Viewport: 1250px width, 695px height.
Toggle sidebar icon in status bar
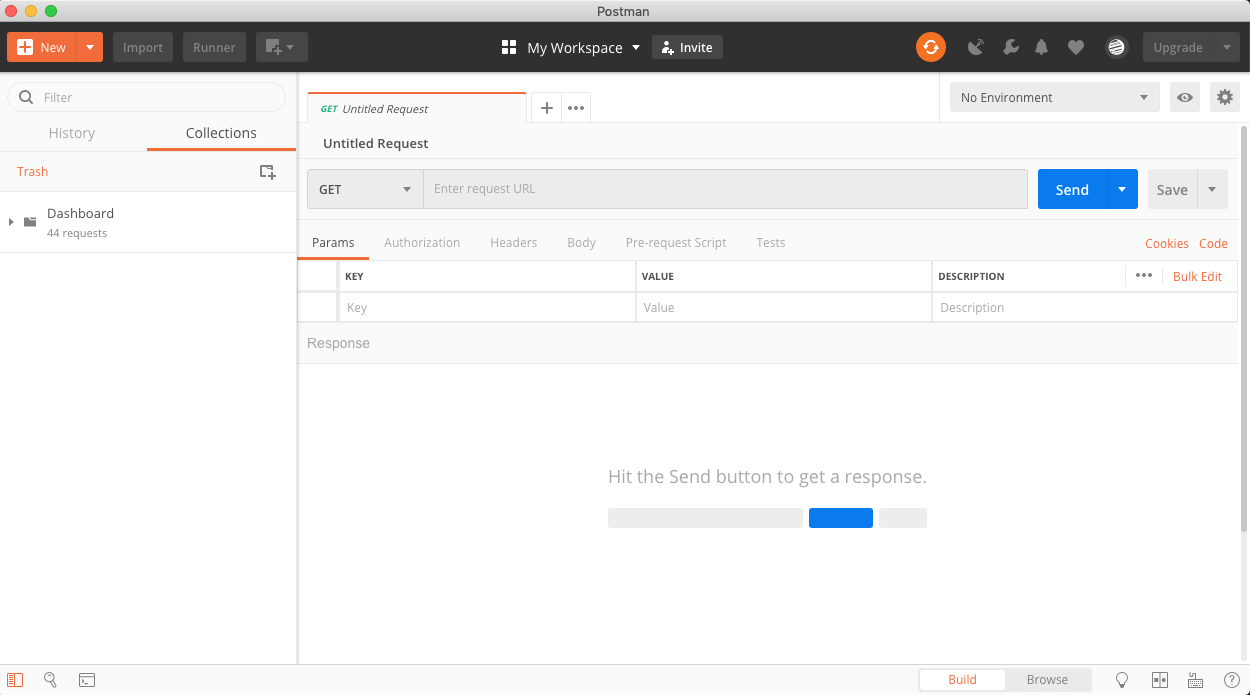15,680
